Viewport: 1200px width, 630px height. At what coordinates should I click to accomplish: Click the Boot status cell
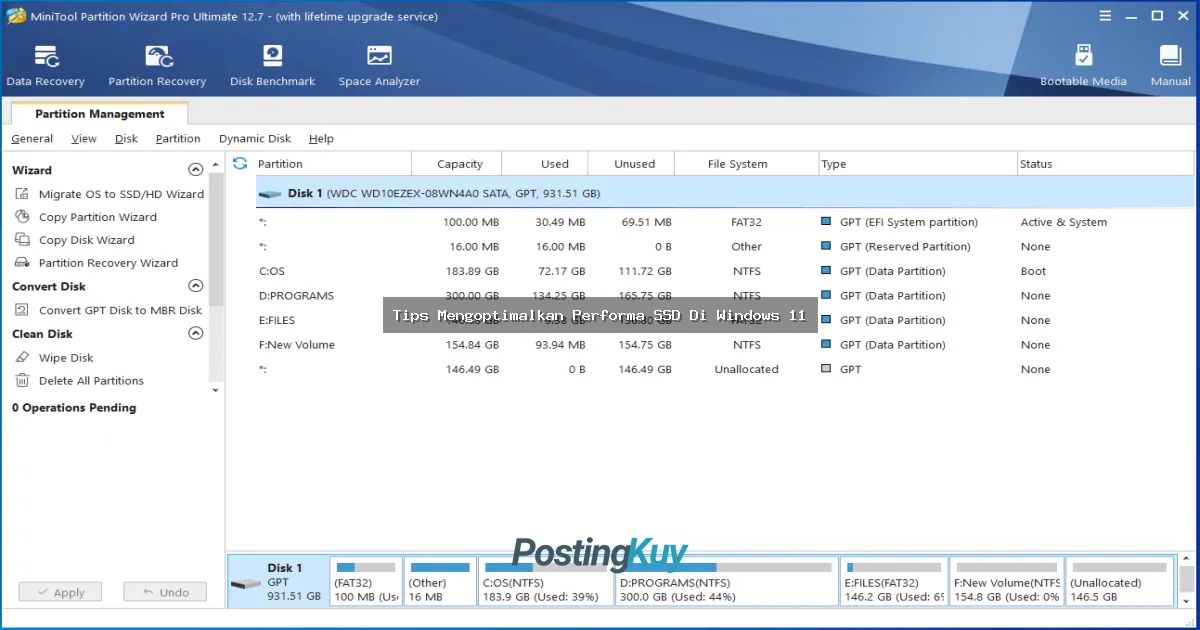click(x=1033, y=271)
